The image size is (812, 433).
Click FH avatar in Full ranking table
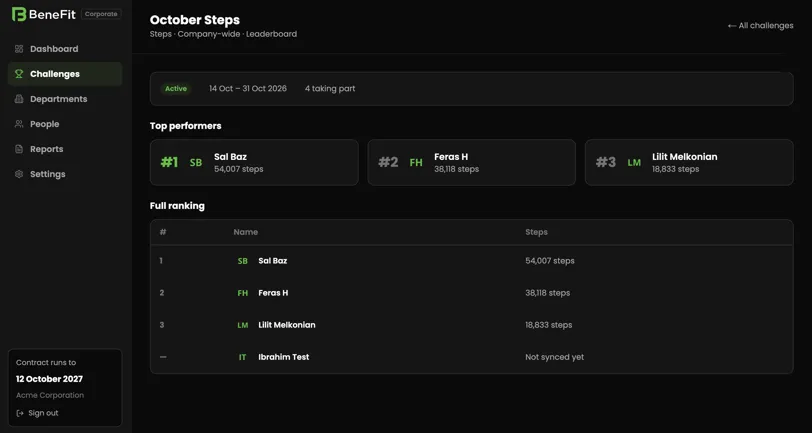(242, 293)
